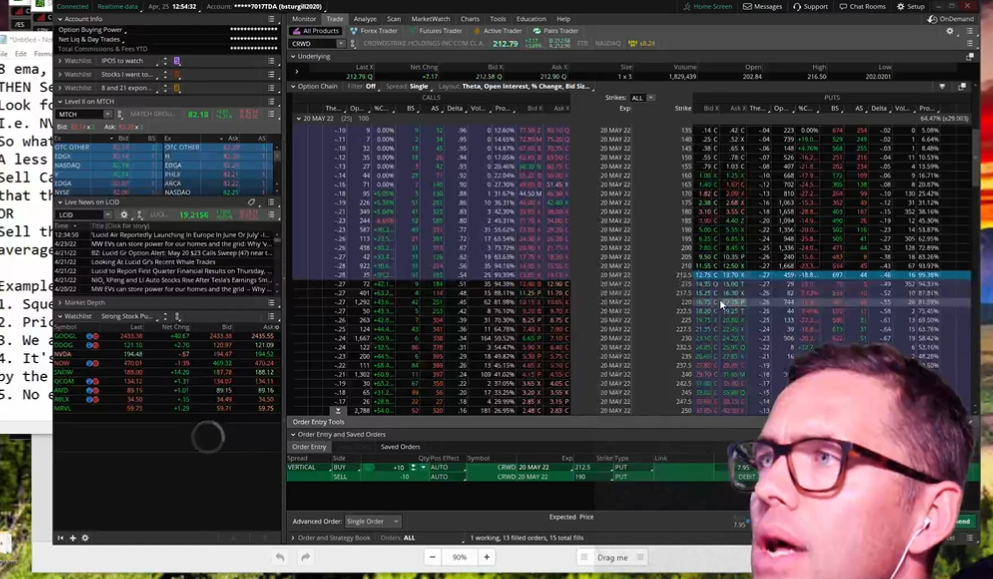Viewport: 993px width, 579px height.
Task: Zoom in with the plus button
Action: 486,557
